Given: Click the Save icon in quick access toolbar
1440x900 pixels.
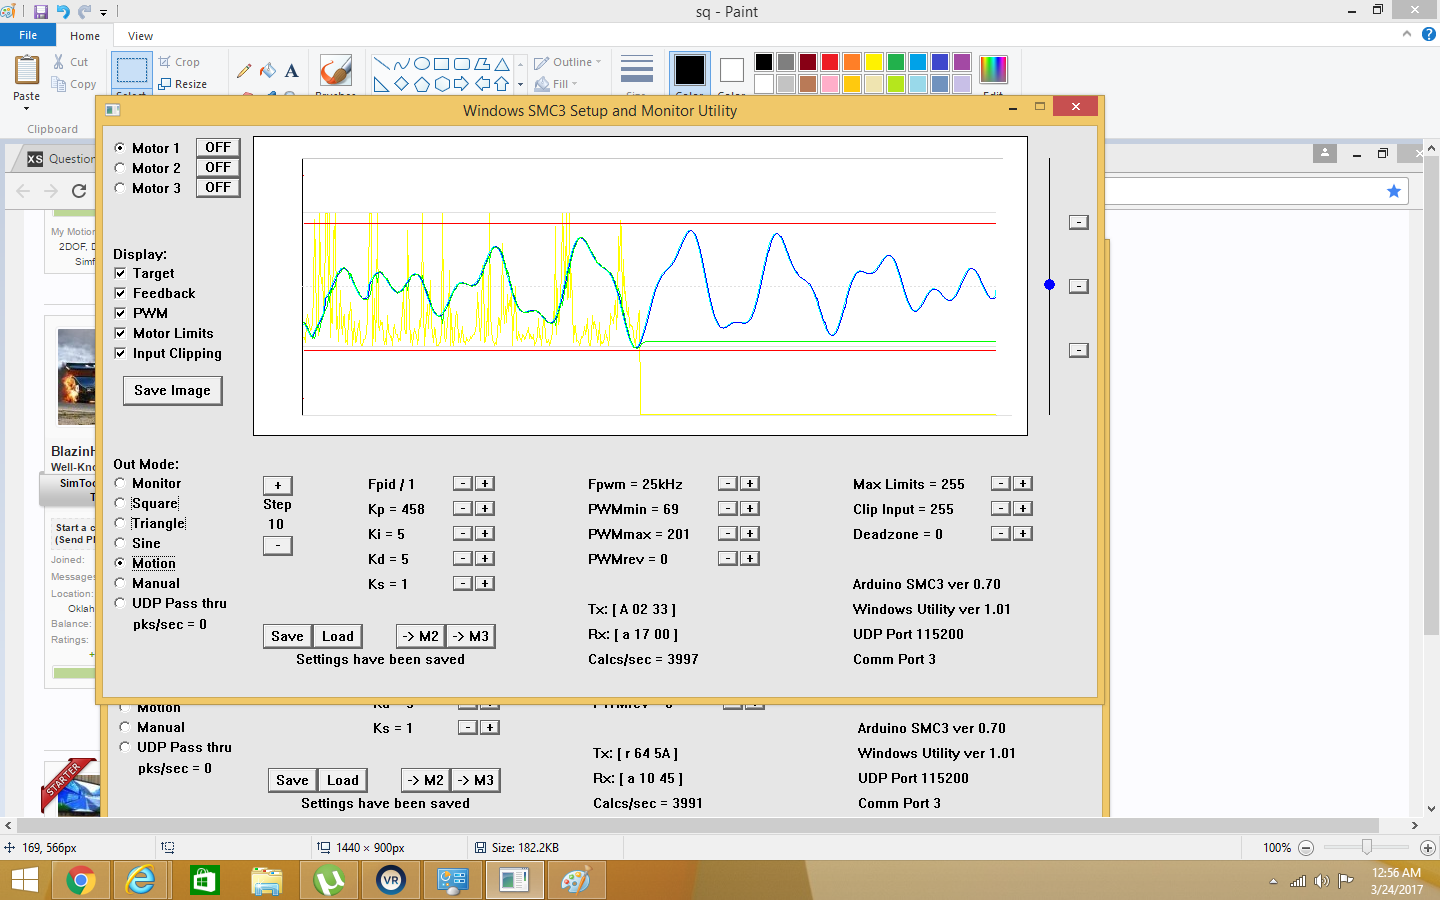Looking at the screenshot, I should coord(41,12).
